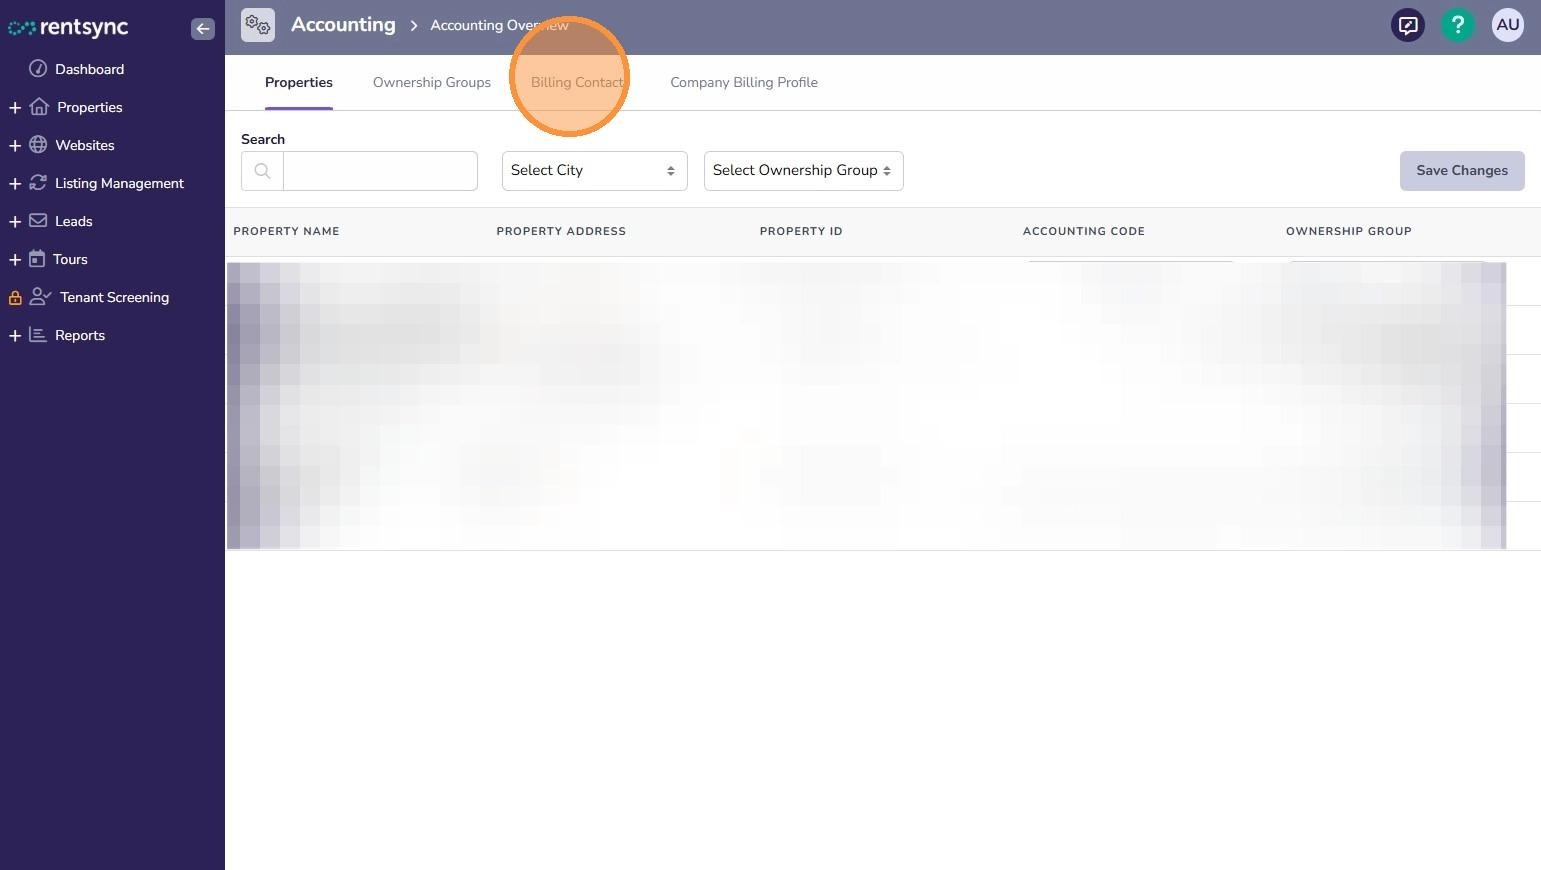The width and height of the screenshot is (1541, 870).
Task: Click the Property Name column header
Action: pos(286,231)
